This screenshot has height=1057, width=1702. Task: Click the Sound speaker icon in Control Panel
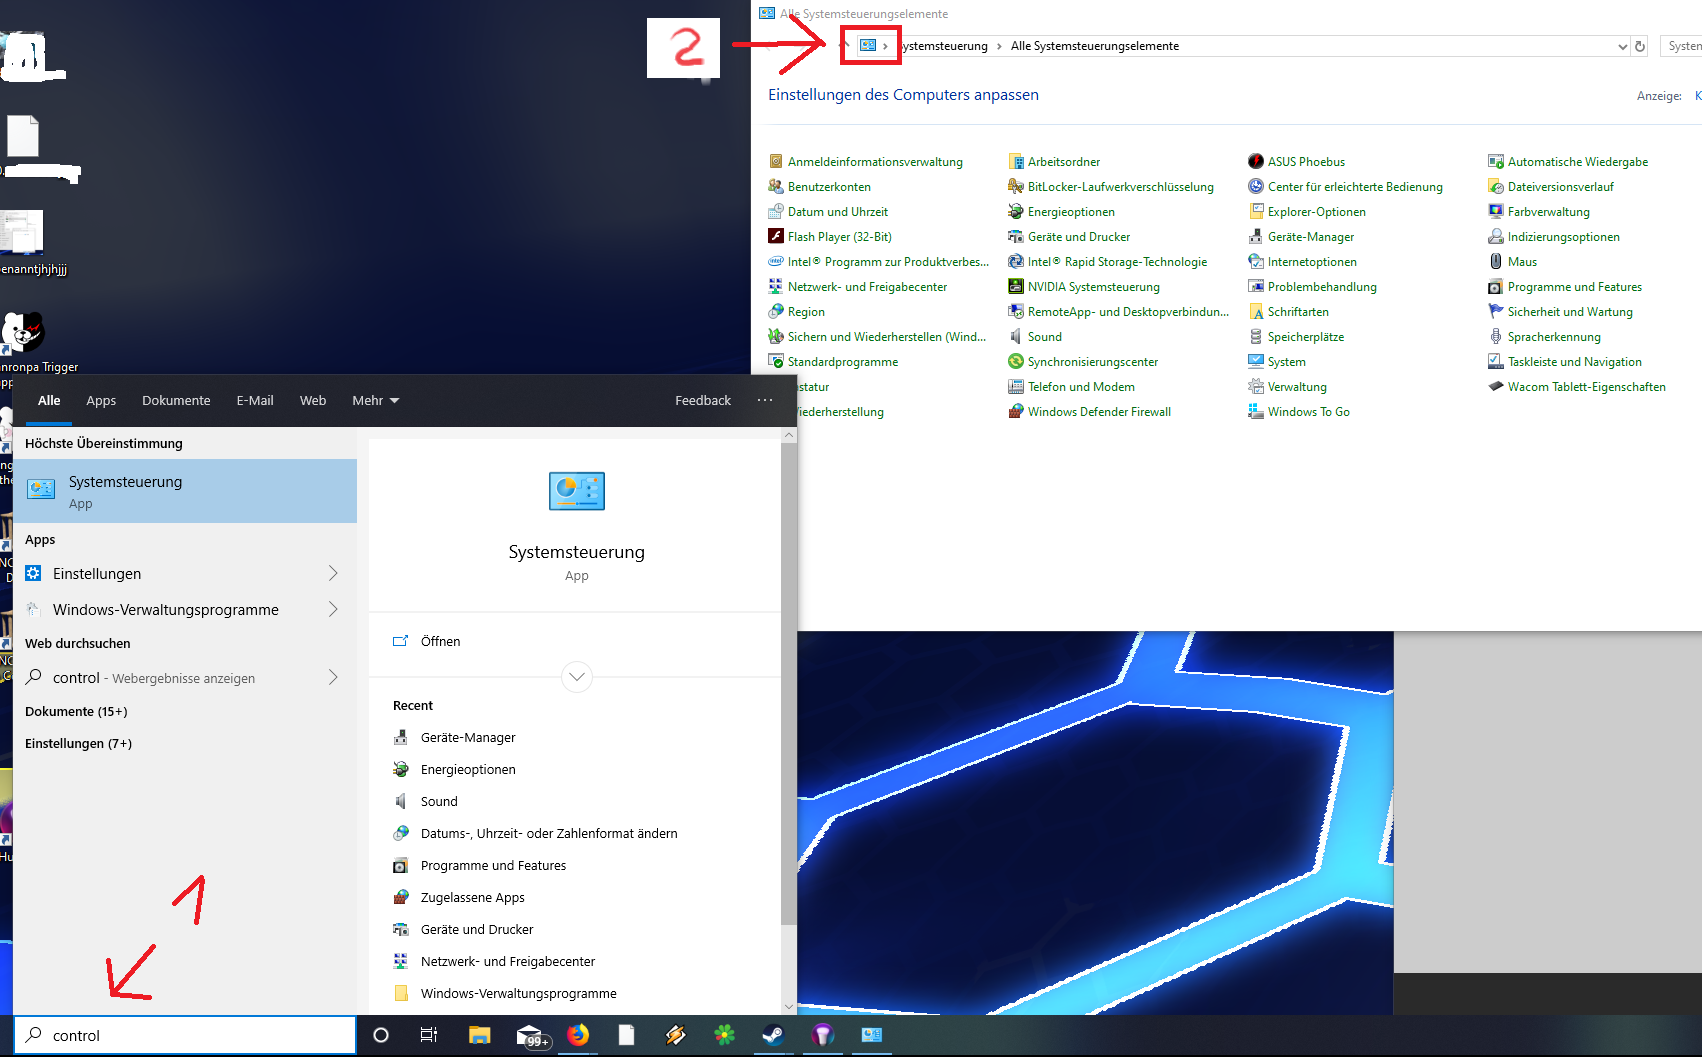point(1016,337)
